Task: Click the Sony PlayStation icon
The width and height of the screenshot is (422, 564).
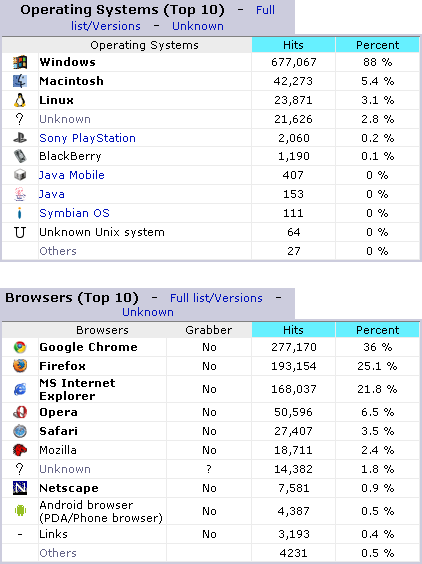Action: click(x=20, y=138)
